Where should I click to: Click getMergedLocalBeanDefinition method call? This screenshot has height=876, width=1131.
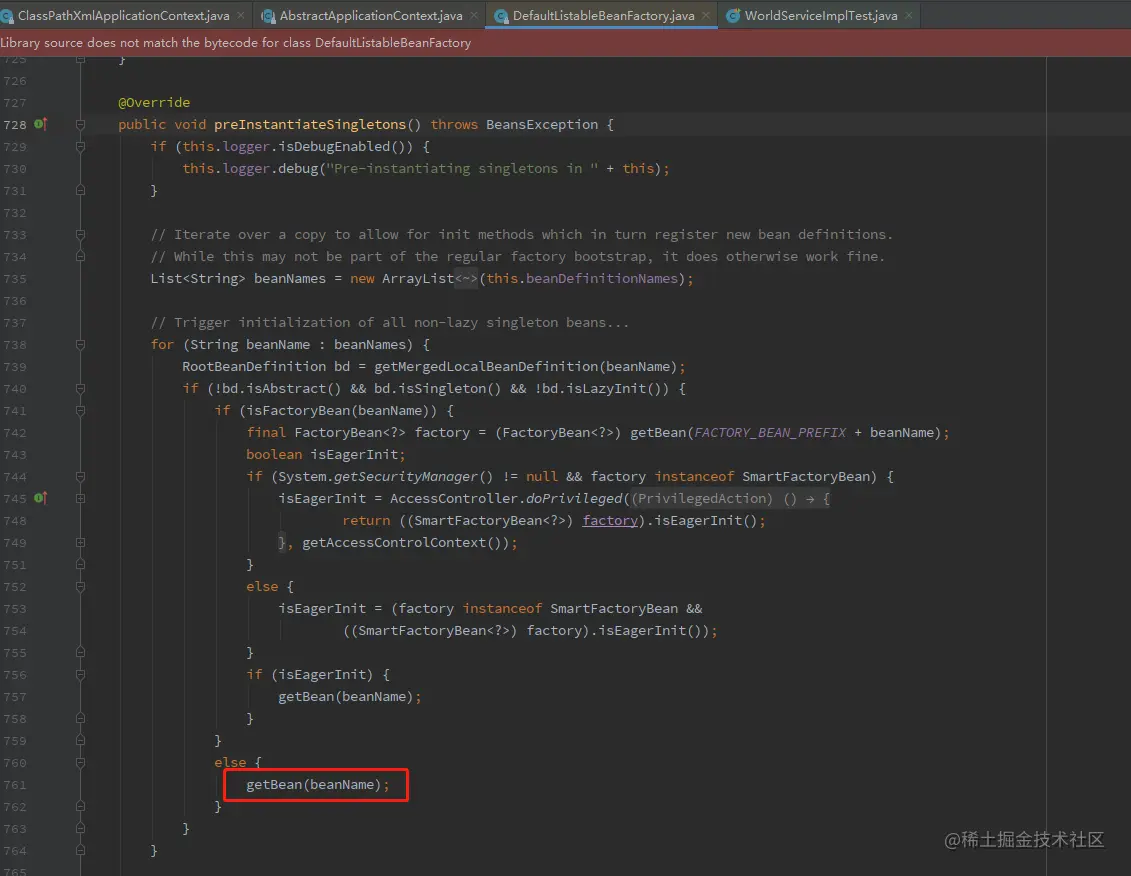point(488,367)
